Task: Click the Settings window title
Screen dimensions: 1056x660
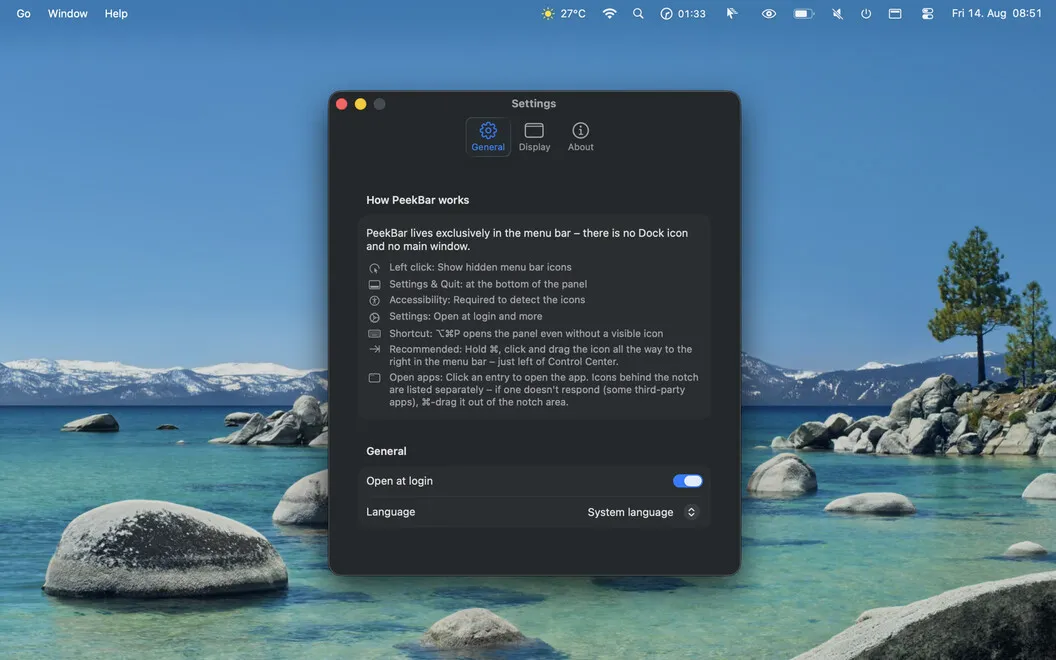Action: tap(533, 104)
